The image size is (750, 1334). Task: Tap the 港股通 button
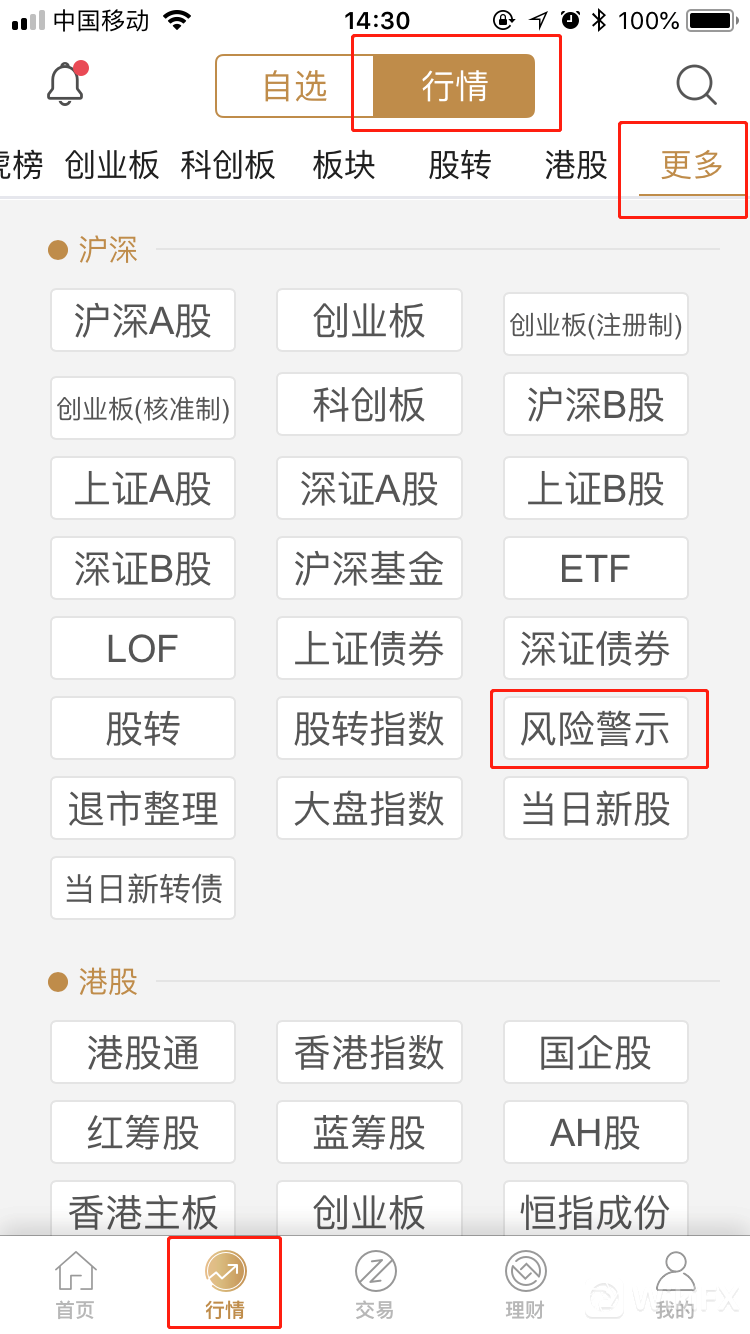pos(143,1052)
